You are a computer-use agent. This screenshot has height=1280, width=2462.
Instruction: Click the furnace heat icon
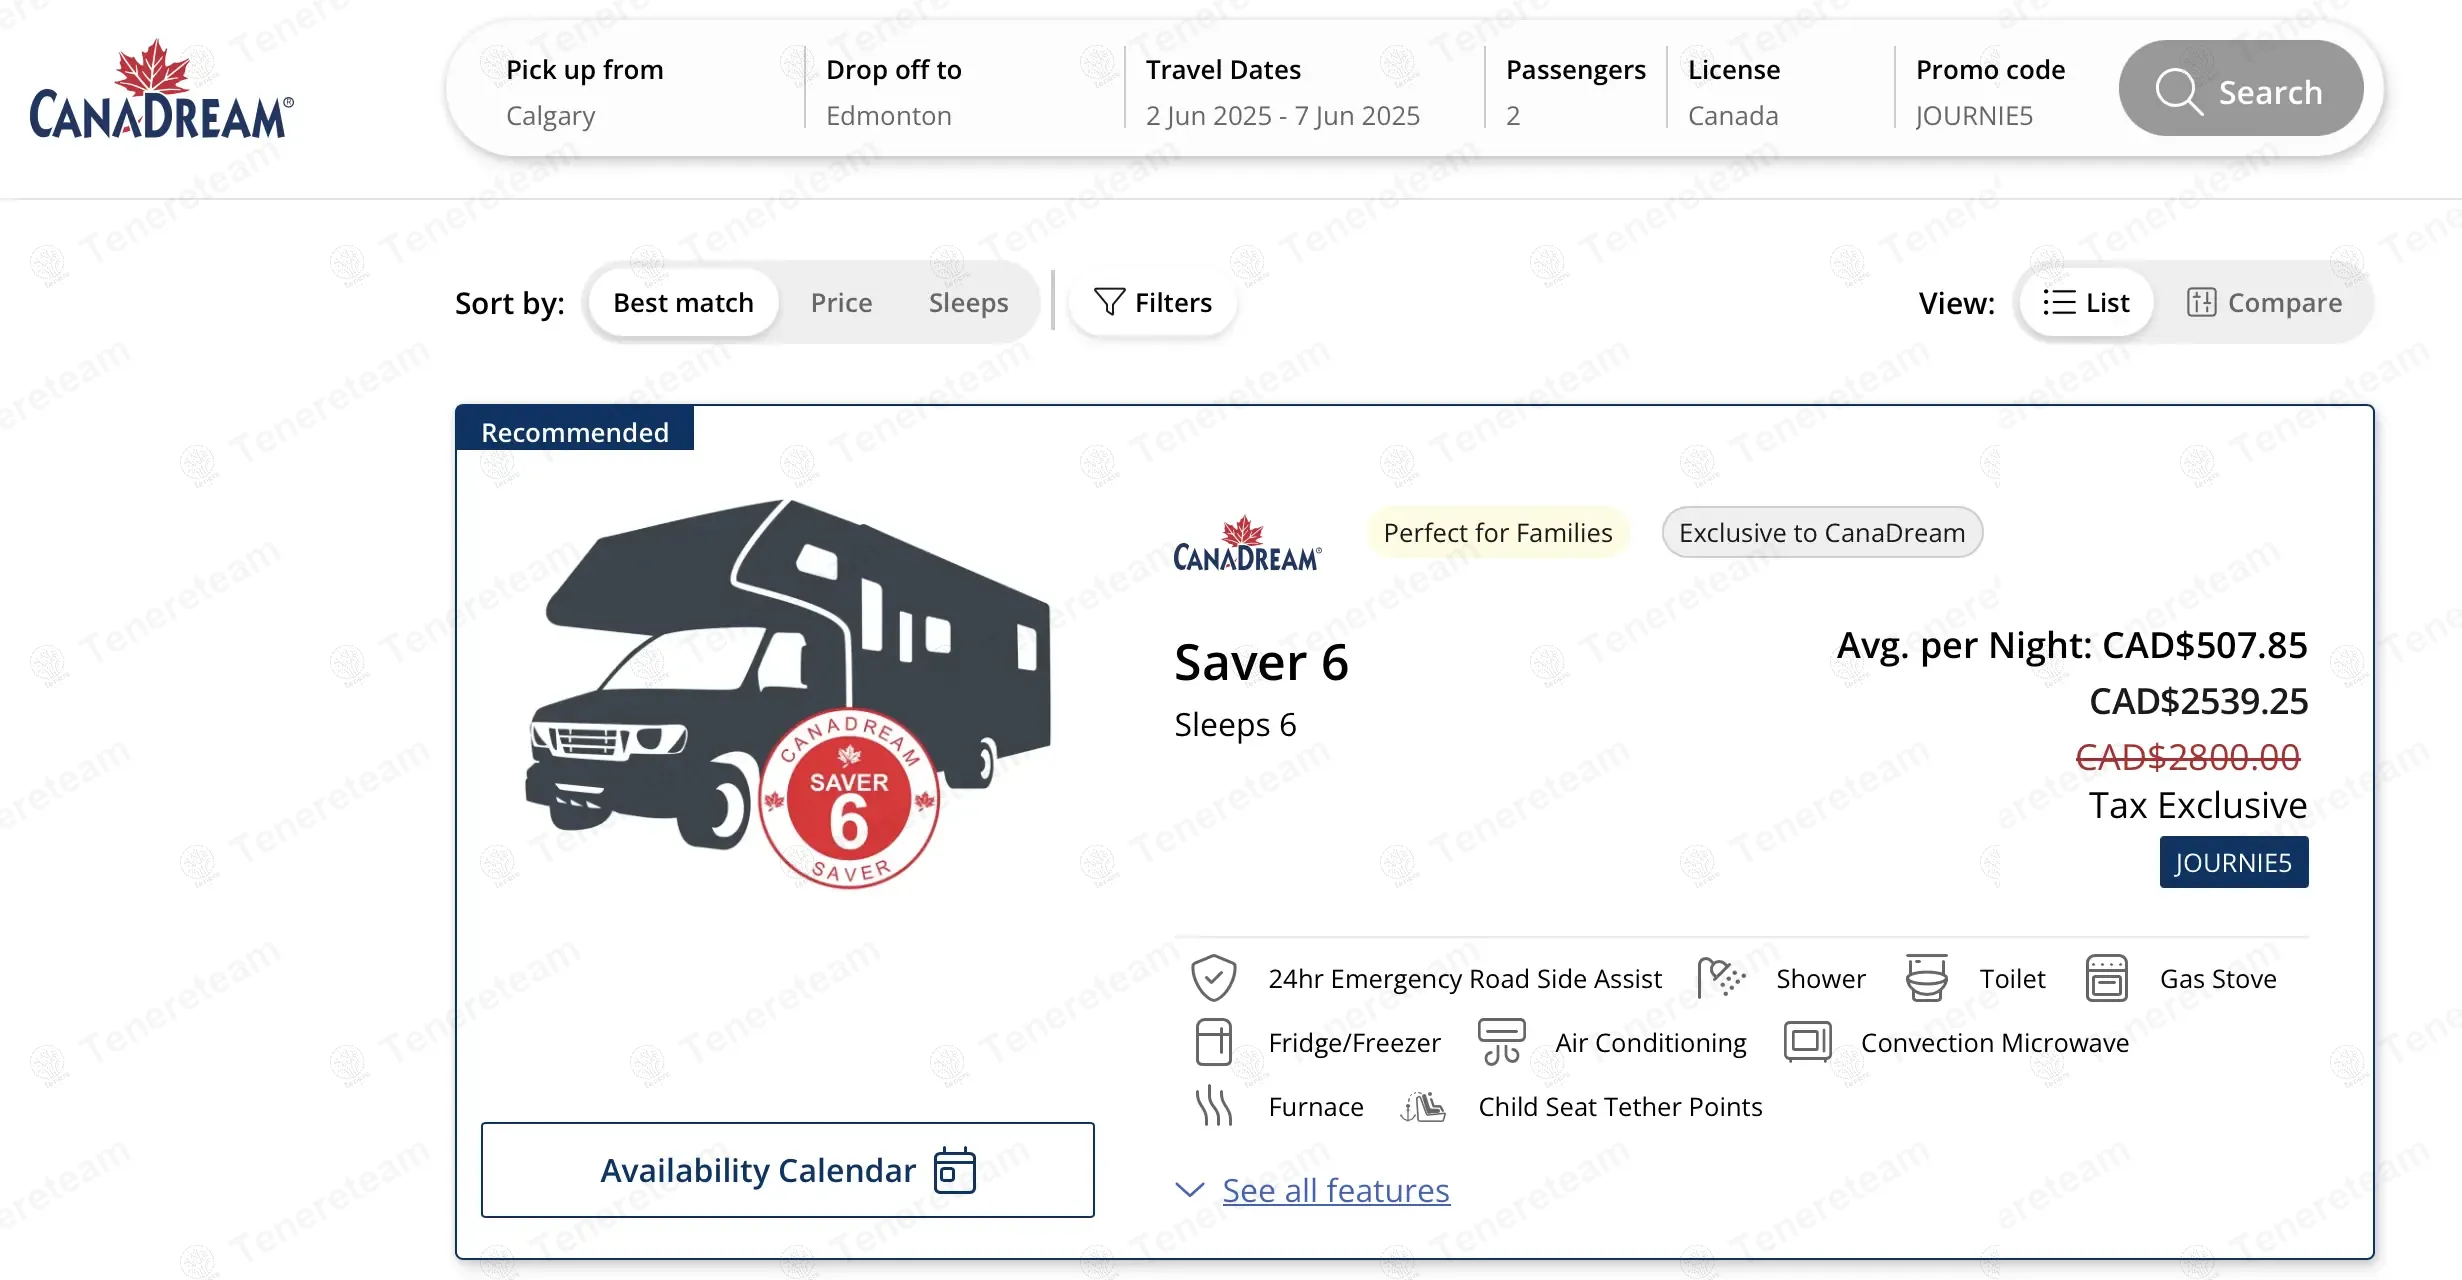(1213, 1106)
